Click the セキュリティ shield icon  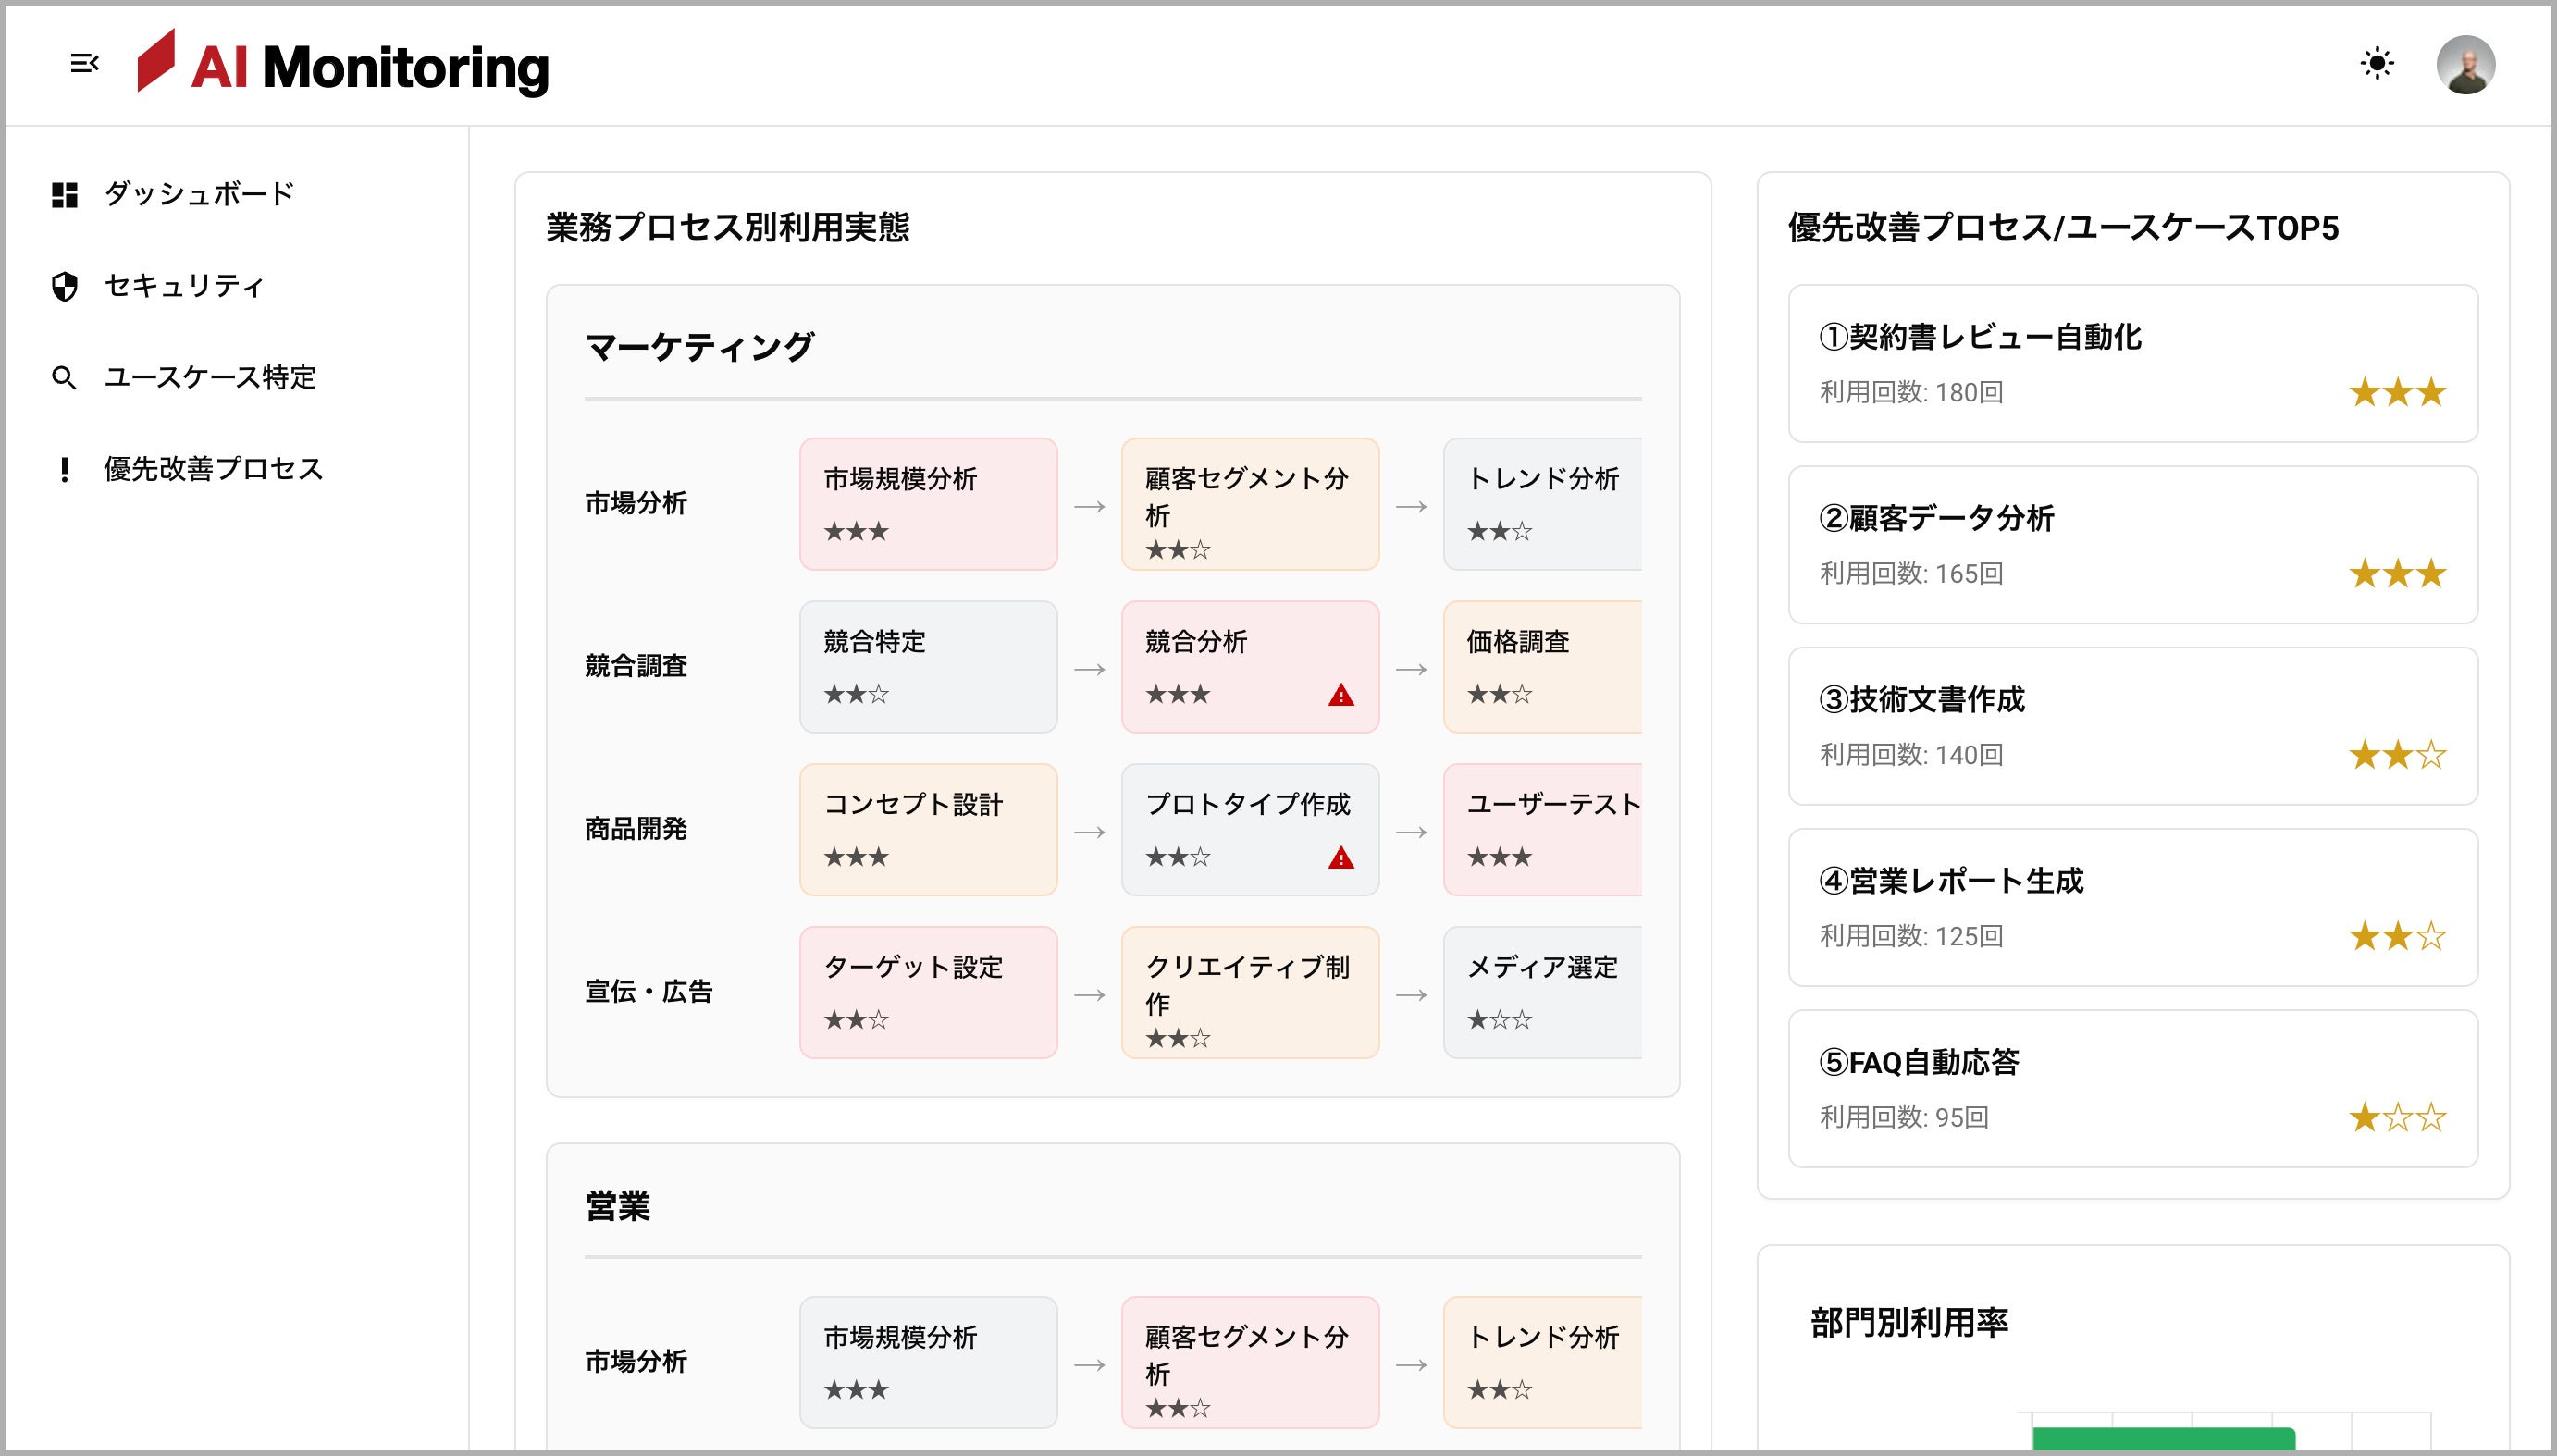(65, 287)
